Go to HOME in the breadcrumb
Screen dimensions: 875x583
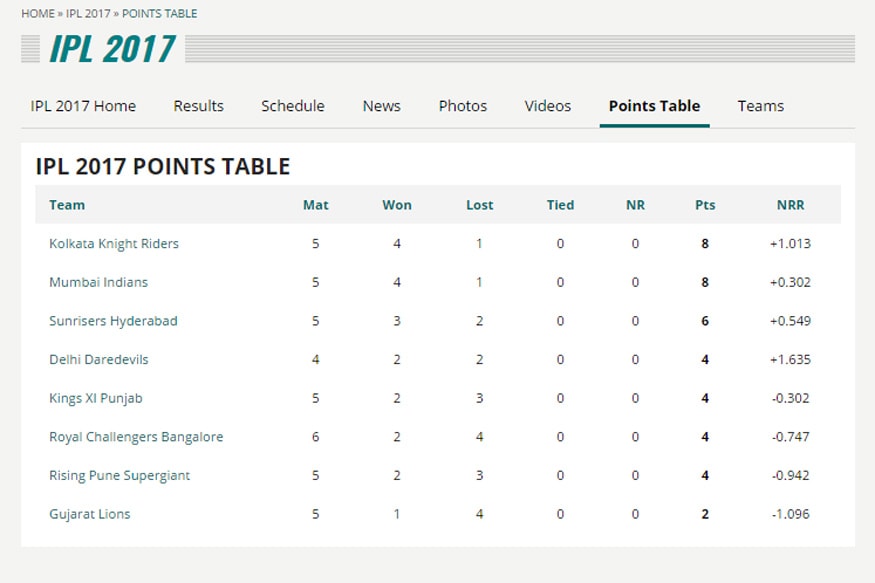pyautogui.click(x=37, y=13)
